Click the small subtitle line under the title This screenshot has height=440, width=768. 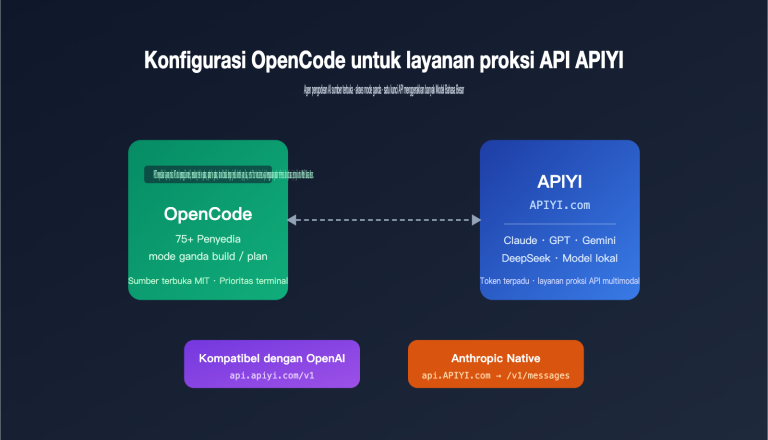(x=384, y=90)
